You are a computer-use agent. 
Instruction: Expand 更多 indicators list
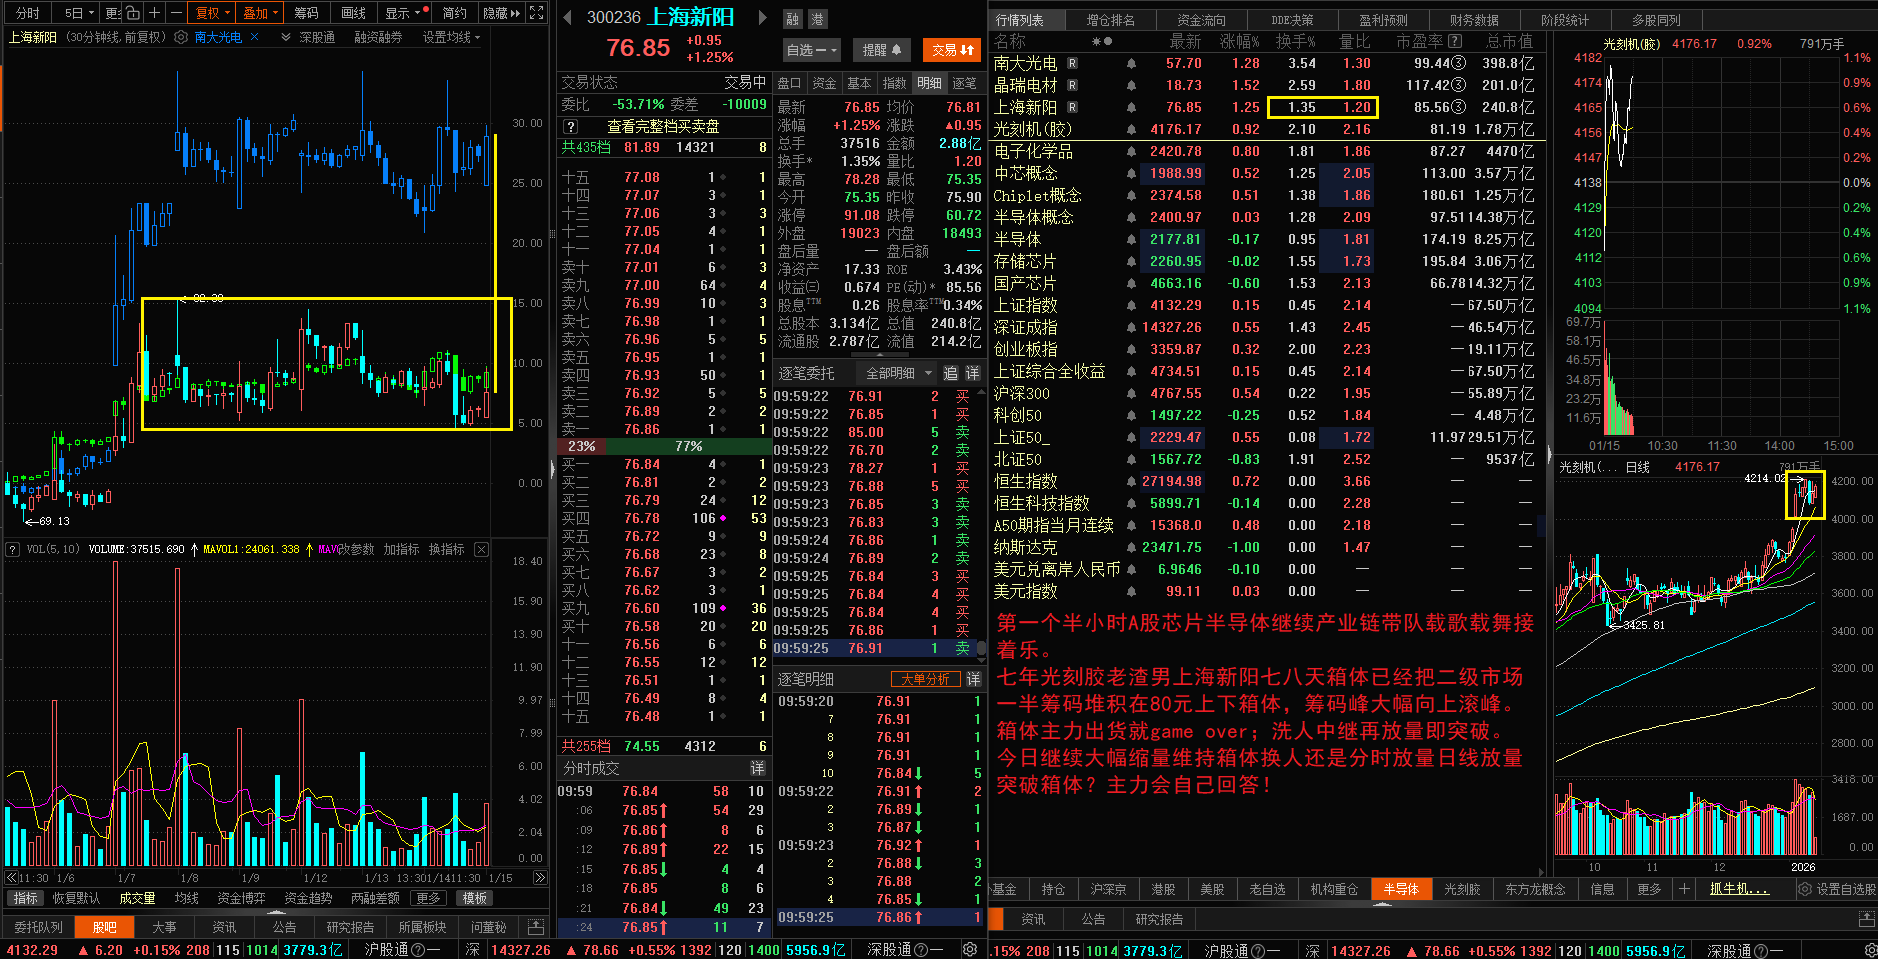(428, 898)
